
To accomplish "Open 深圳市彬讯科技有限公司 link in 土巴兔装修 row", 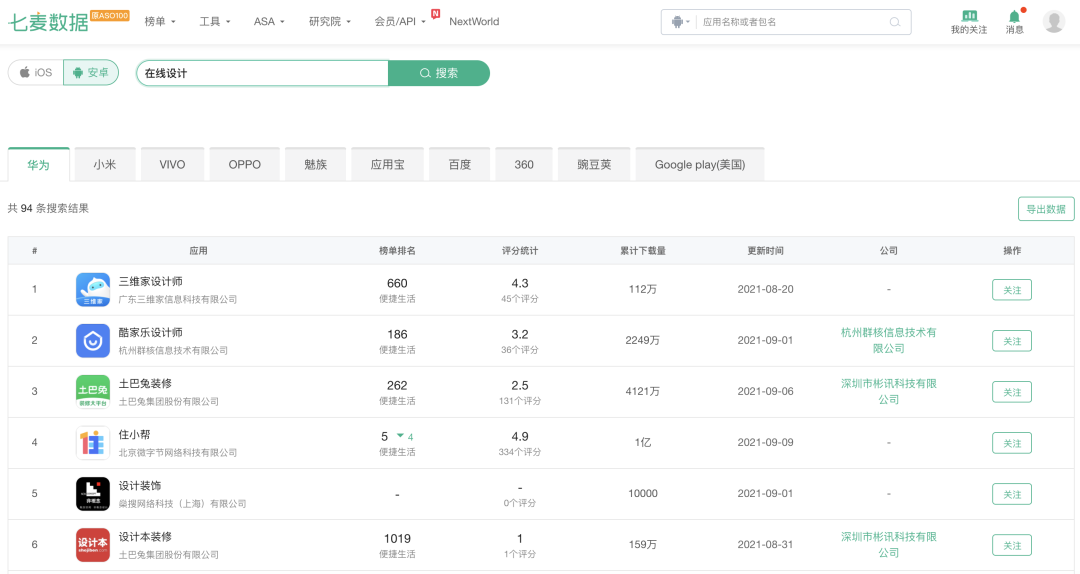I will 889,391.
